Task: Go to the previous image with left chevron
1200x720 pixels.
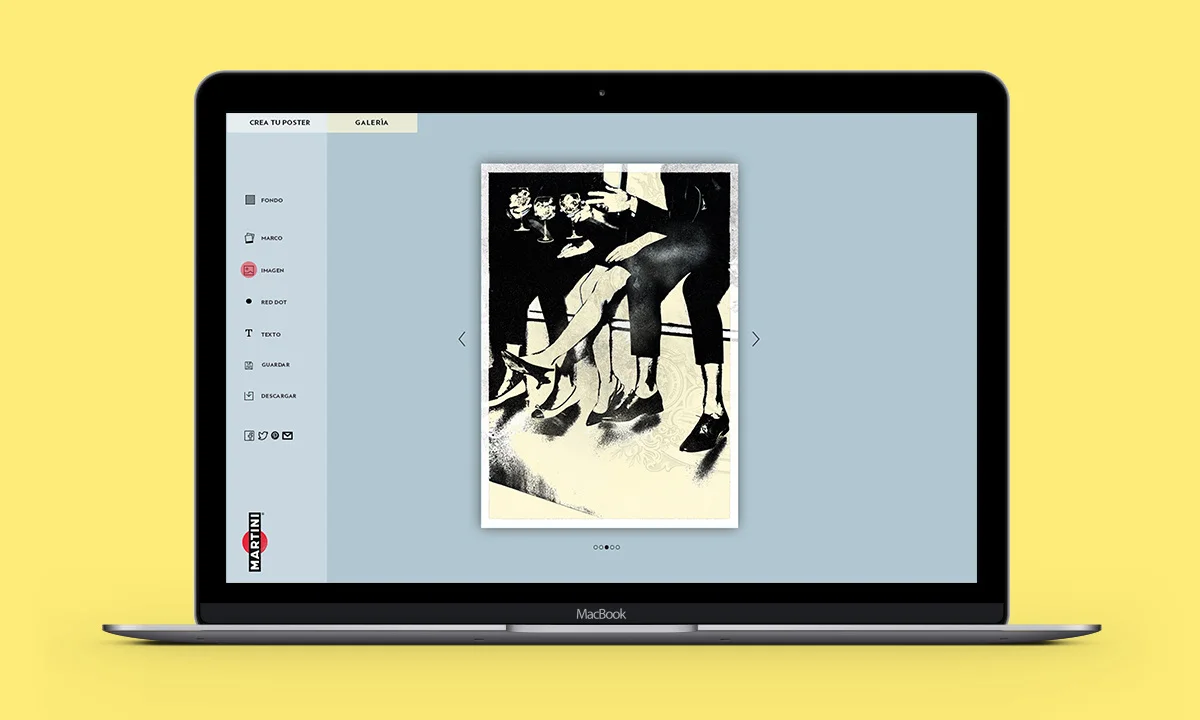Action: (462, 339)
